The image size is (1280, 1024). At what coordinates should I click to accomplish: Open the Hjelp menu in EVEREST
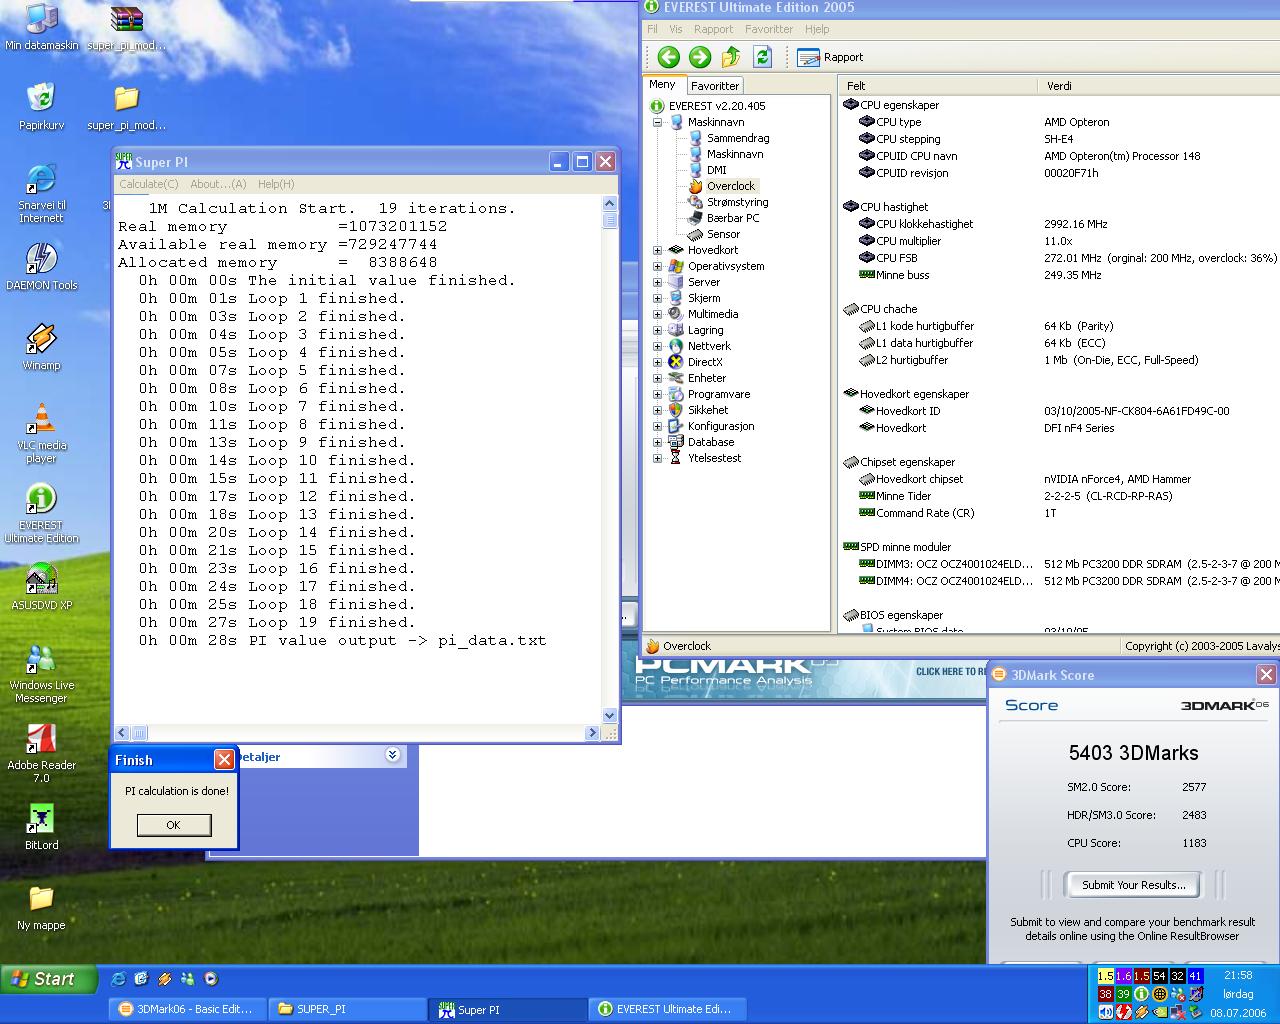tap(817, 29)
